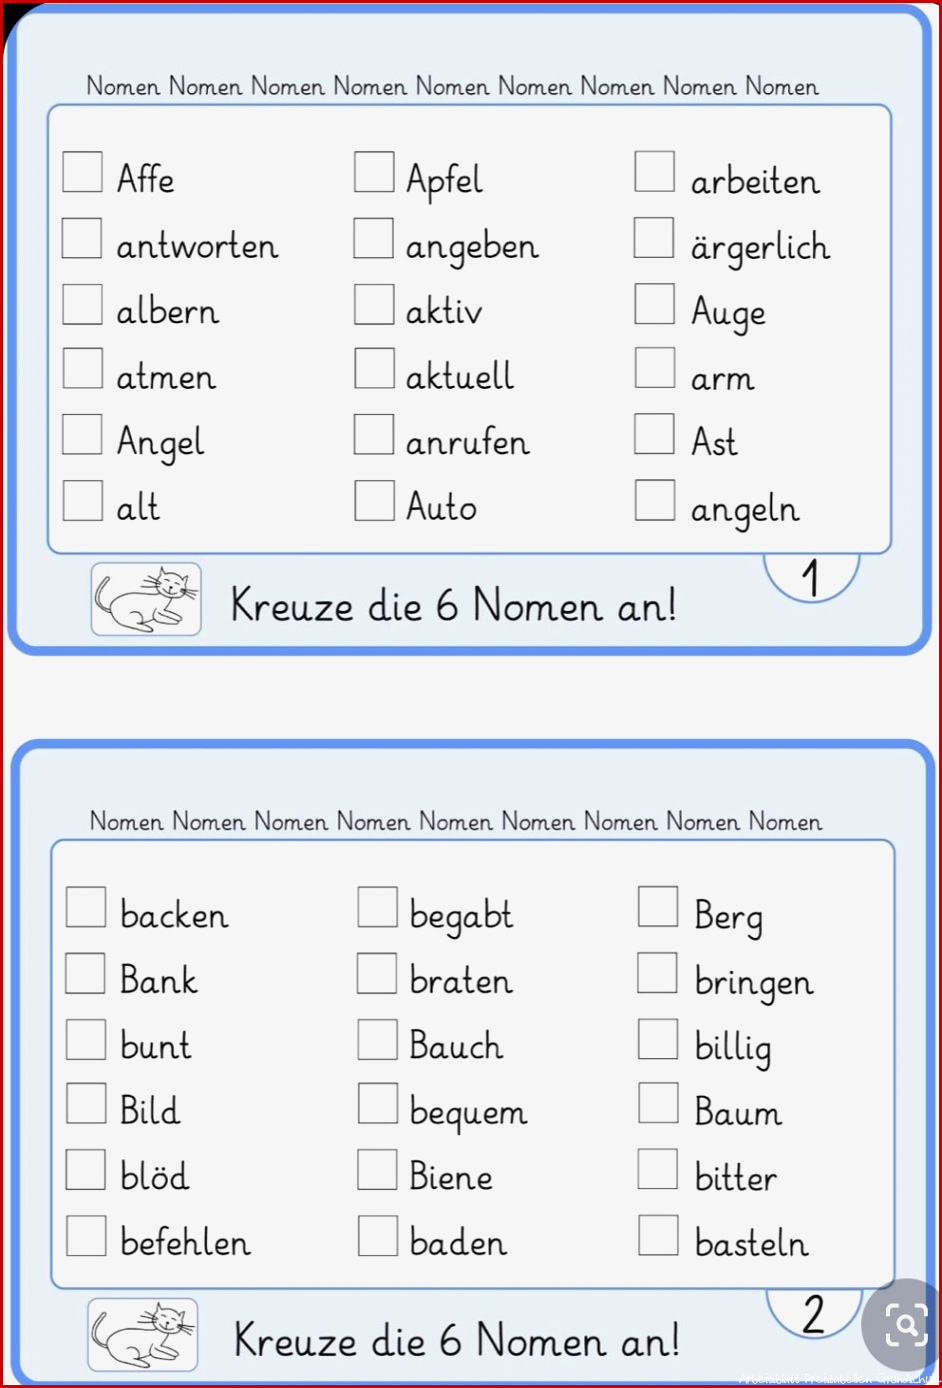Select the Baum checkbox
The image size is (942, 1388).
pos(658,1104)
